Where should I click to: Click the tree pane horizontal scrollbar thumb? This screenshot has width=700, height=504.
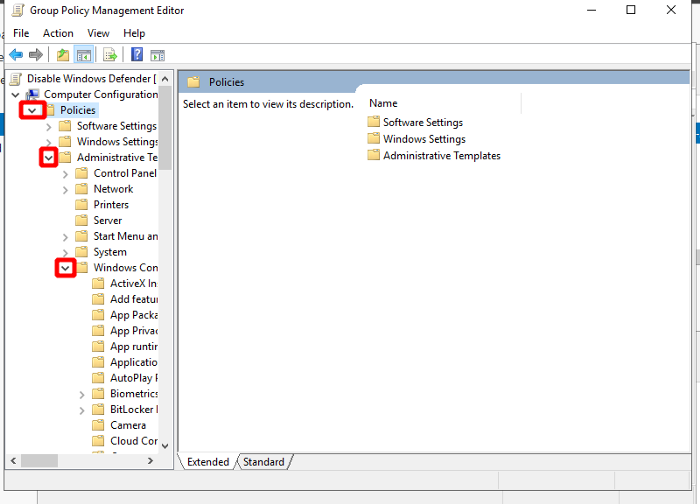point(39,461)
